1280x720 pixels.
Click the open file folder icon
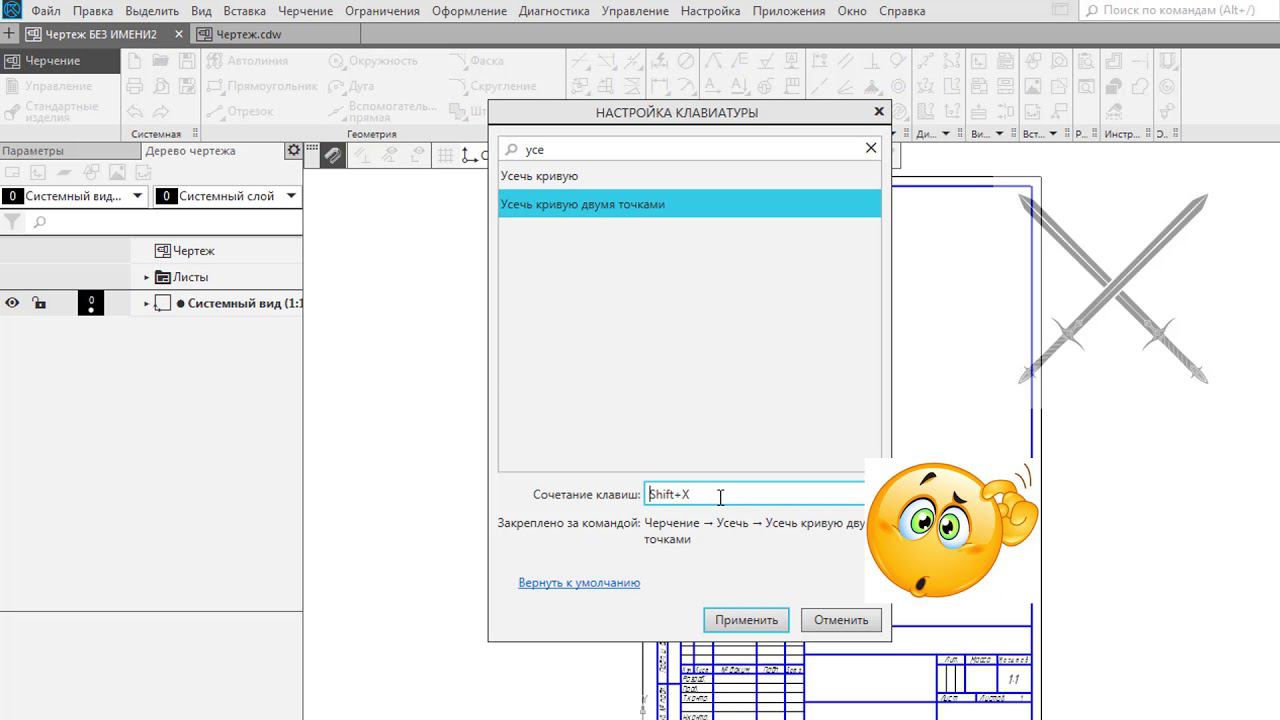point(160,61)
